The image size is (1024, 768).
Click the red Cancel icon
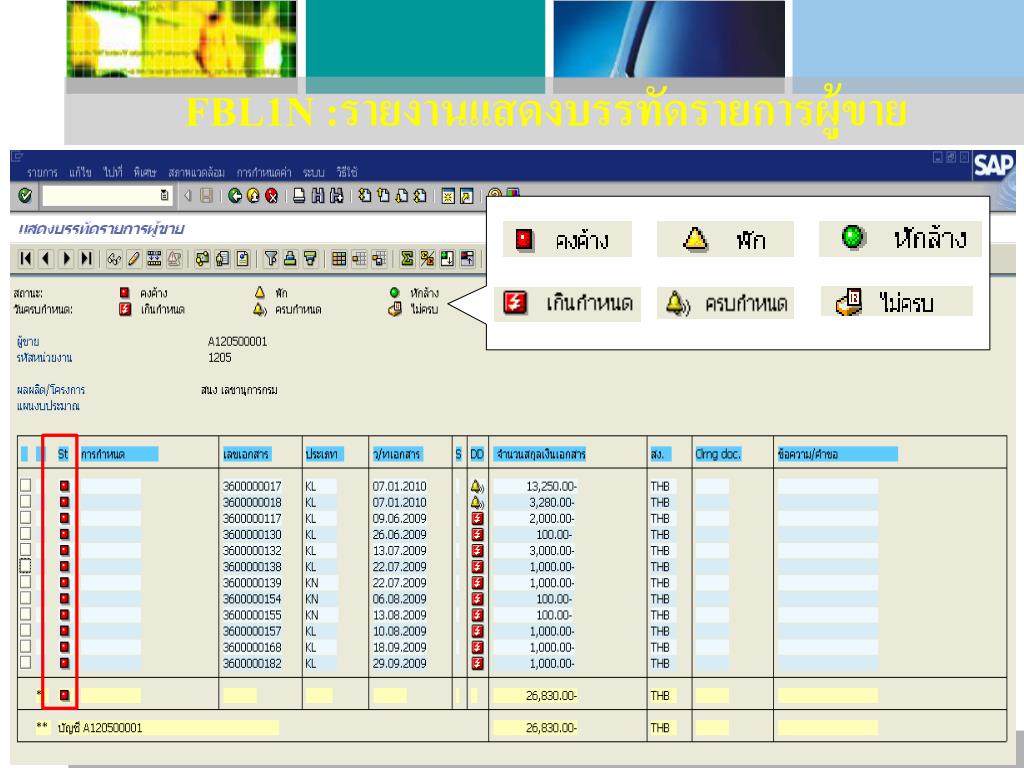point(272,195)
